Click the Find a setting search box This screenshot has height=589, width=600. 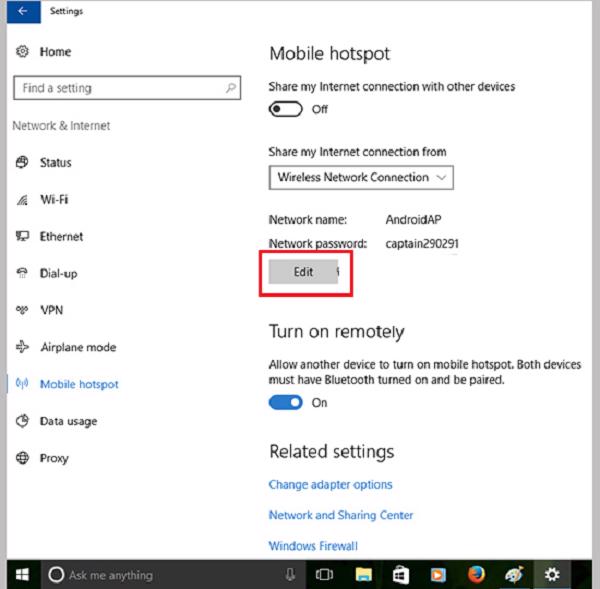pyautogui.click(x=126, y=88)
